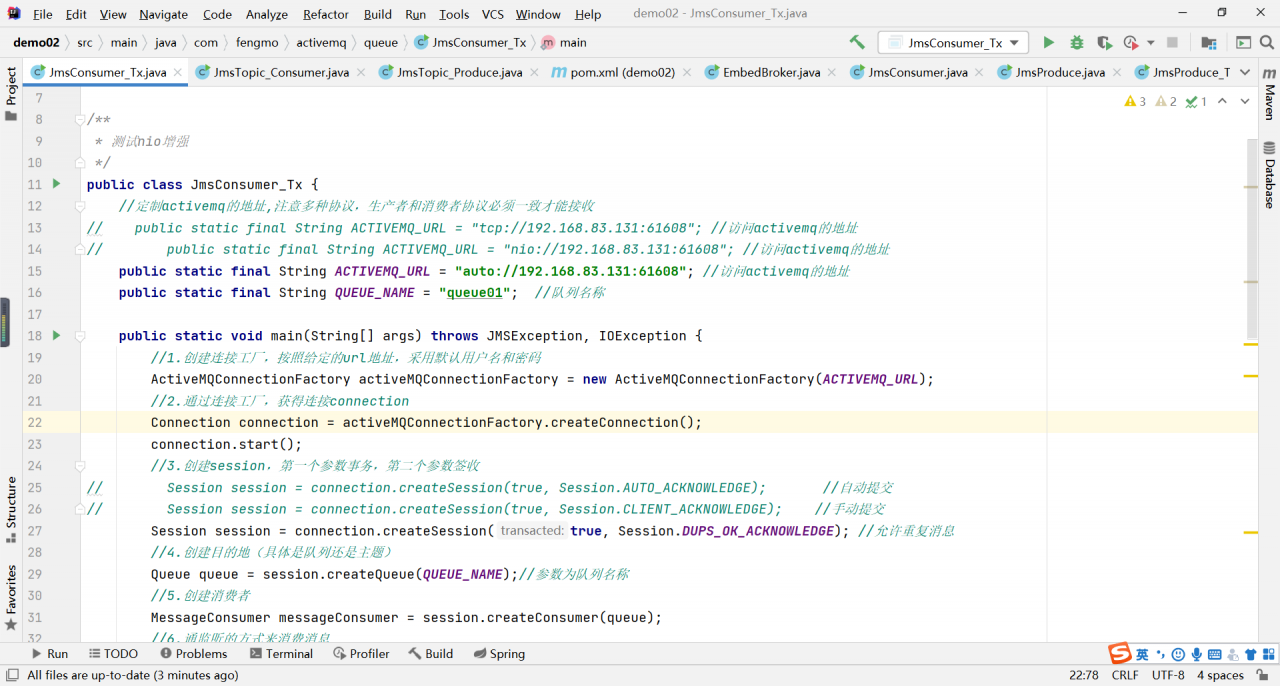Open the Database tool window

pyautogui.click(x=1269, y=175)
